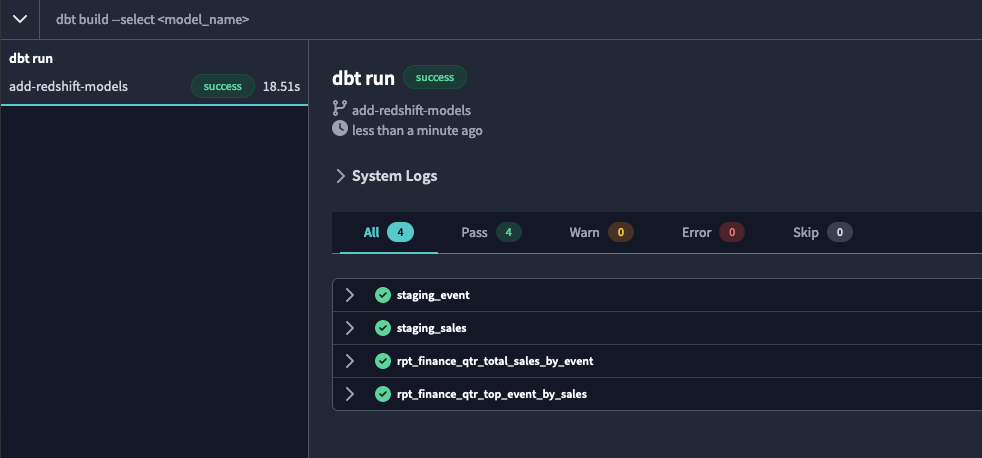Click the count badge 0 on Skip tab

coord(840,232)
